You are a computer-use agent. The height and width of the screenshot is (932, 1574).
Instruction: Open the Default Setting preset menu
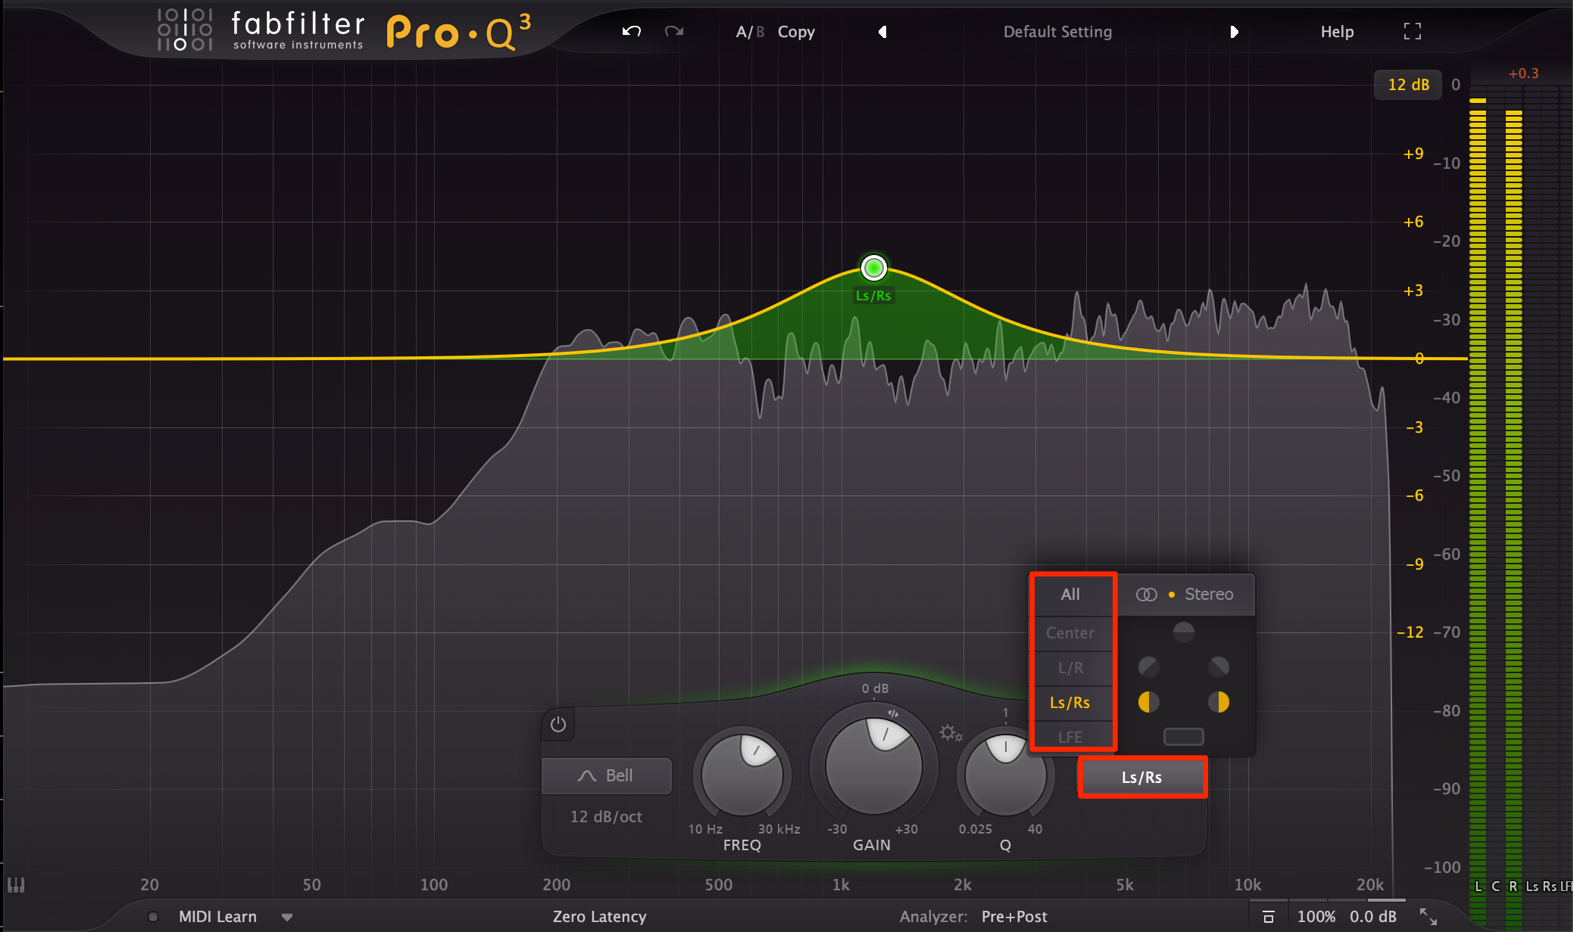click(x=1057, y=32)
